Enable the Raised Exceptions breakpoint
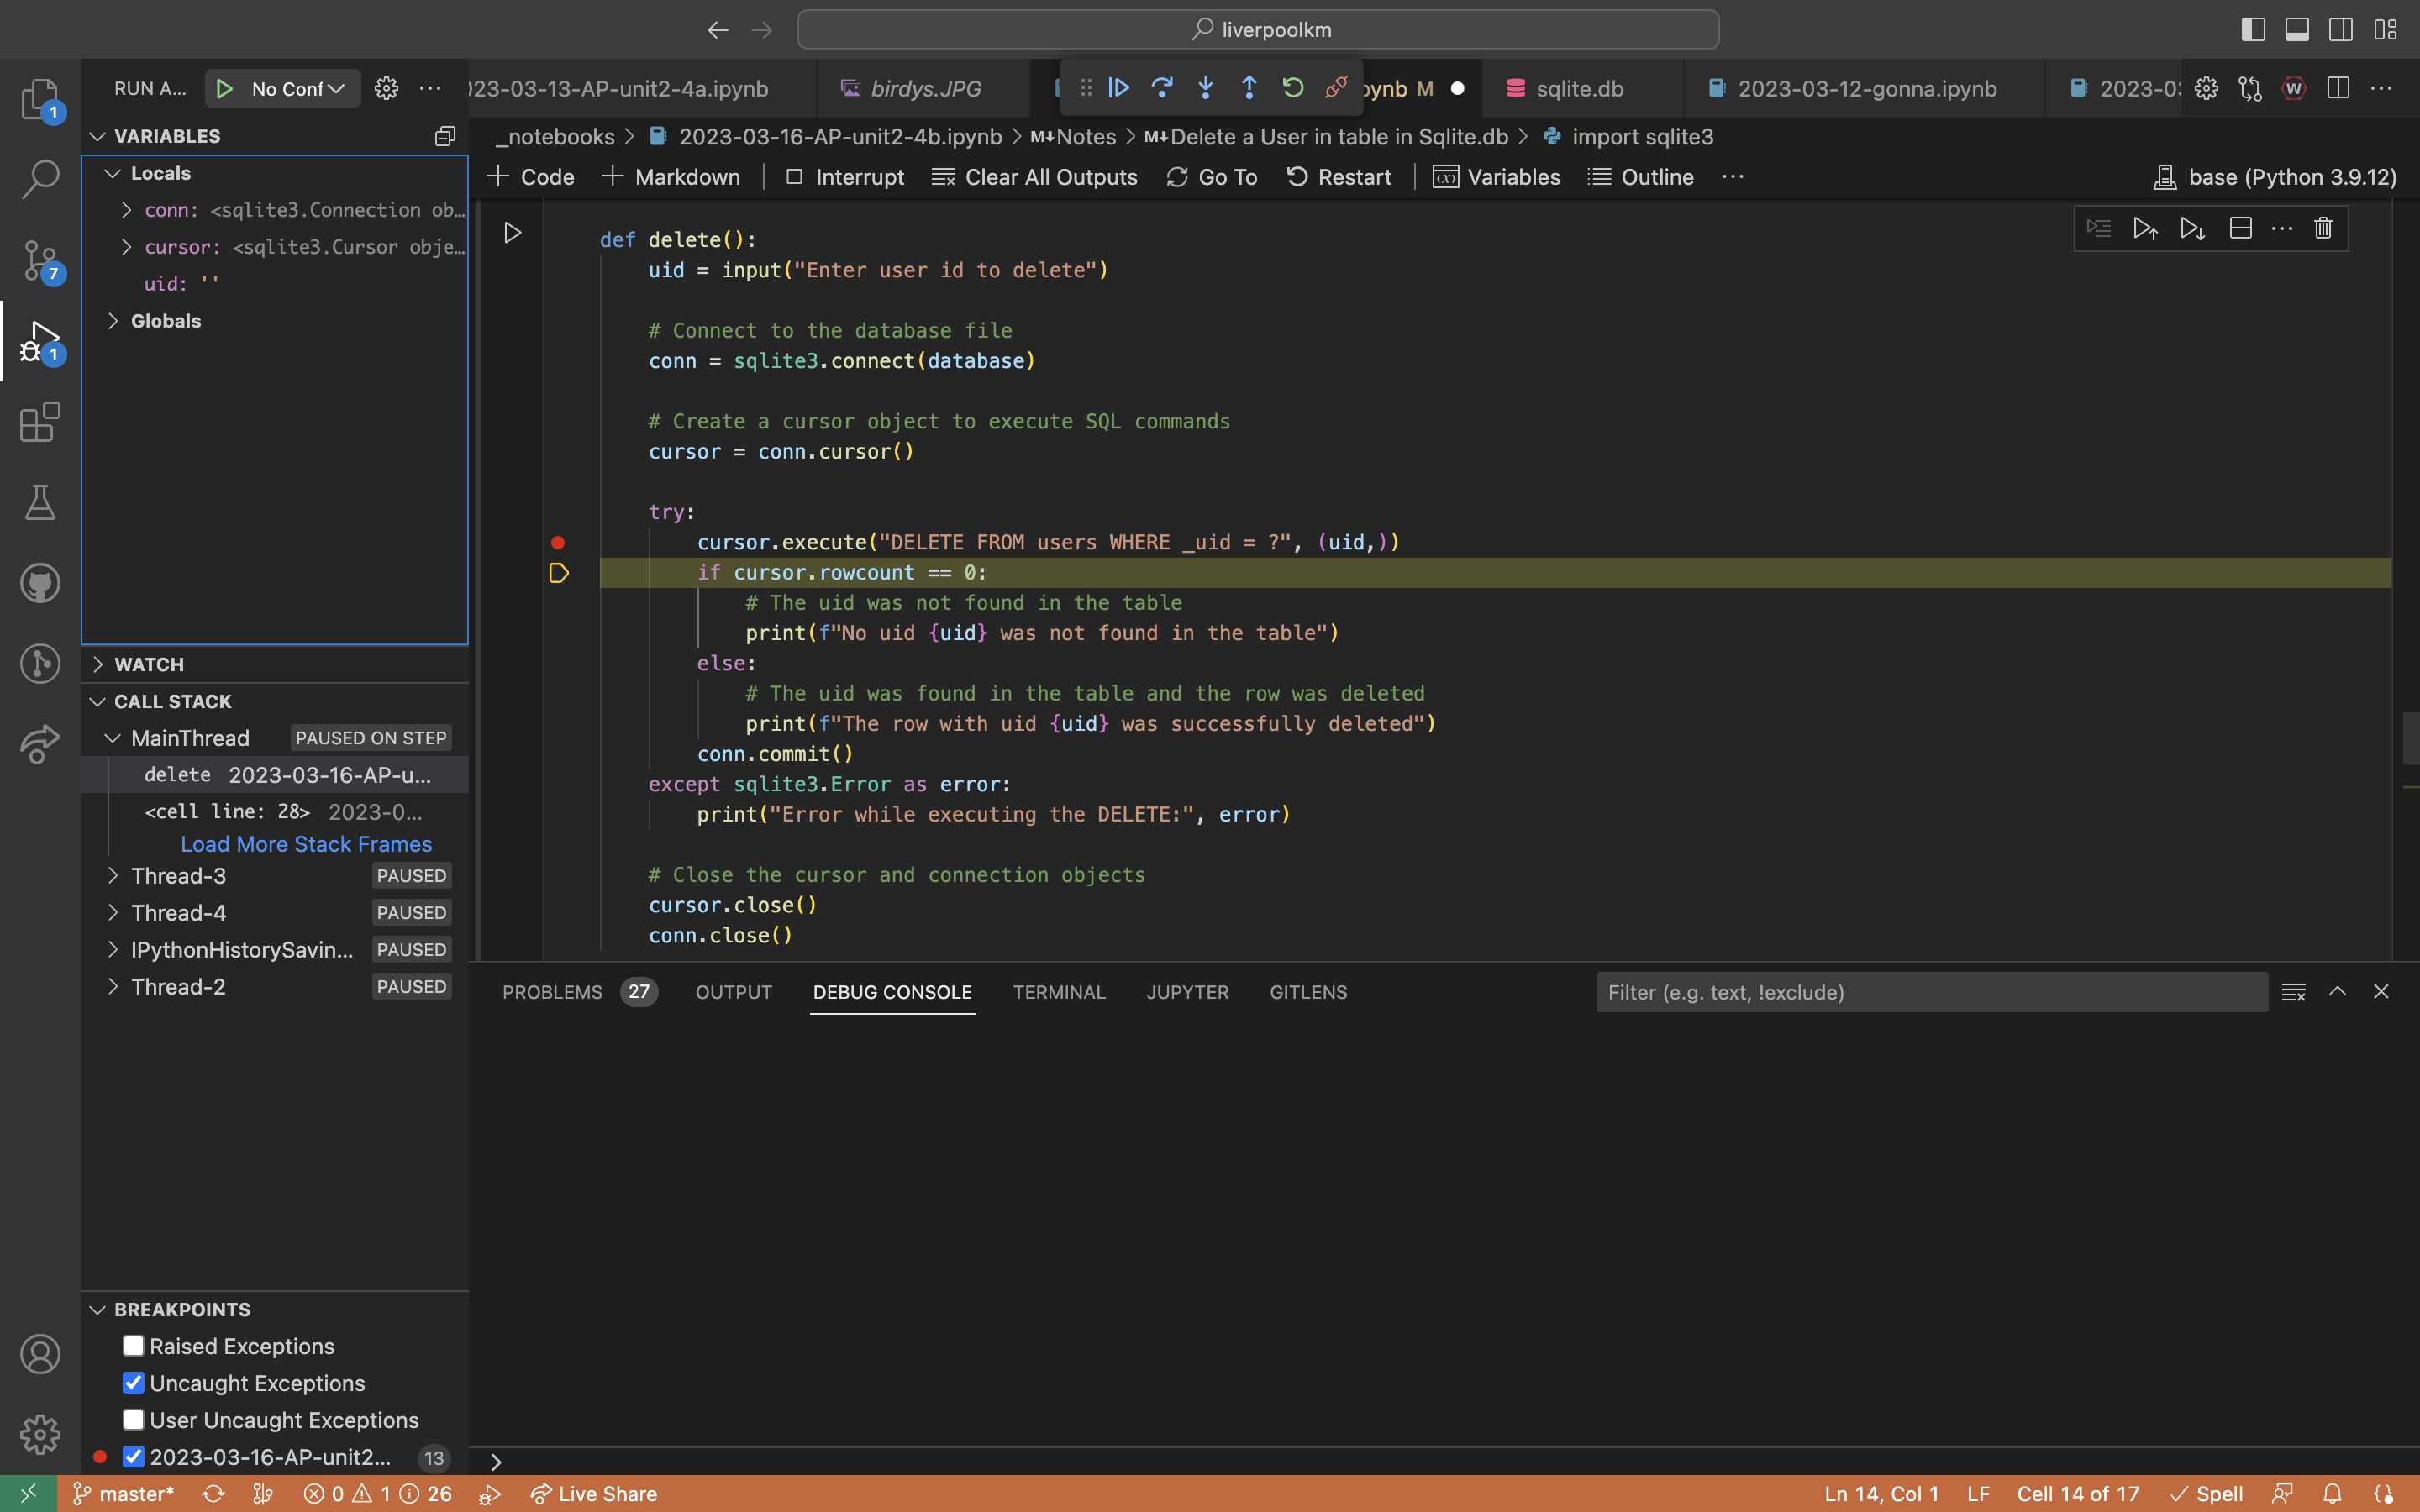This screenshot has width=2420, height=1512. 132,1346
